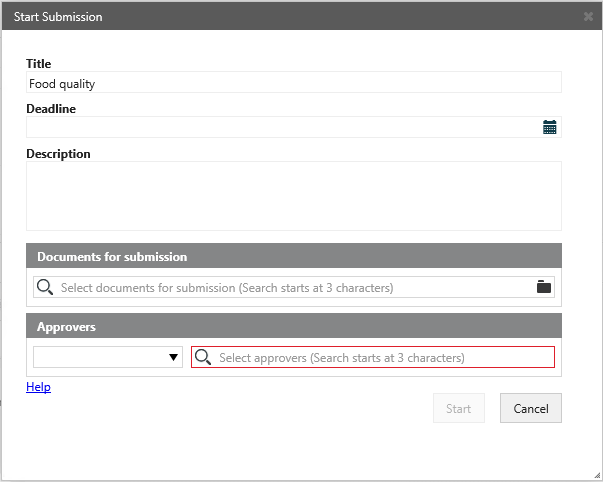Close the Start Submission dialog with X
This screenshot has height=482, width=603.
(589, 17)
